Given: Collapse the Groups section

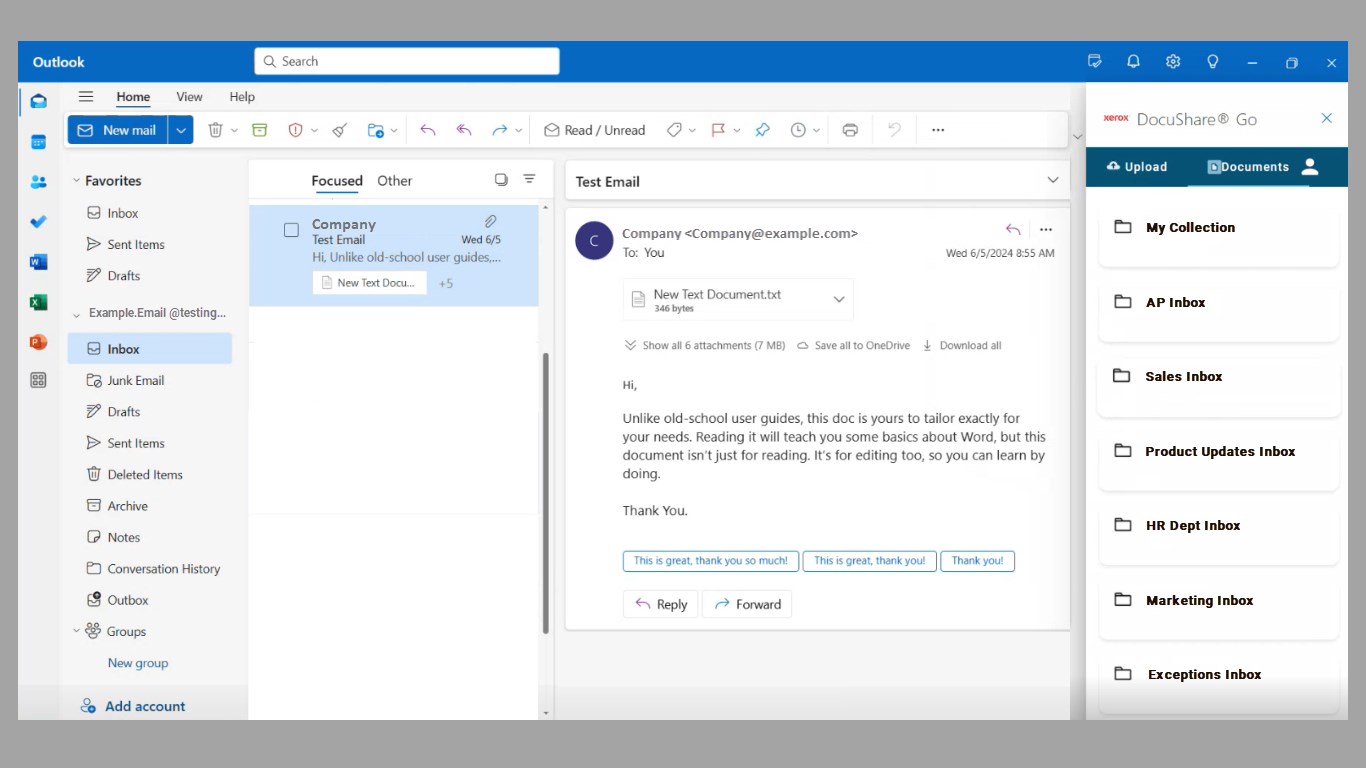Looking at the screenshot, I should (76, 631).
